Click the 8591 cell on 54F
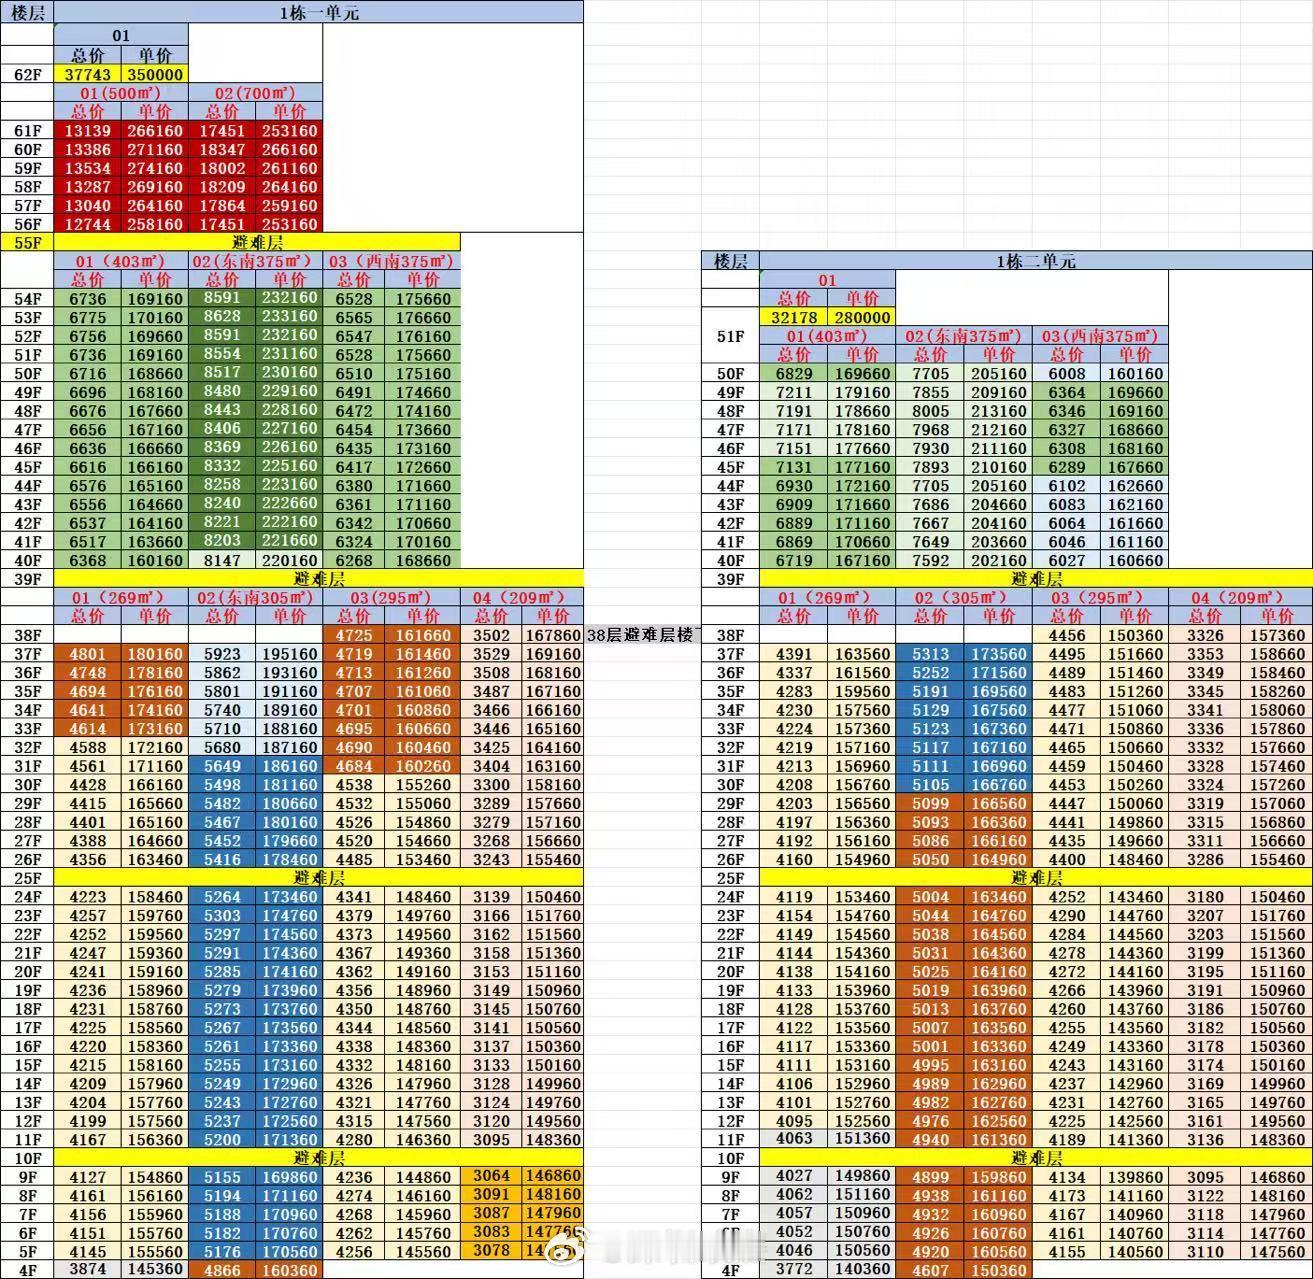This screenshot has width=1313, height=1279. (222, 298)
